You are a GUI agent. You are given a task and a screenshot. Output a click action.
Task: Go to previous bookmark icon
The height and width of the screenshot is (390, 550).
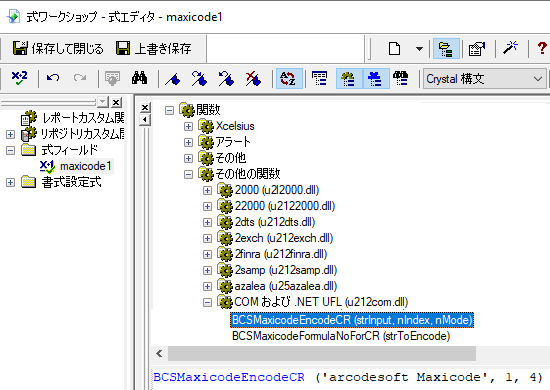[226, 79]
